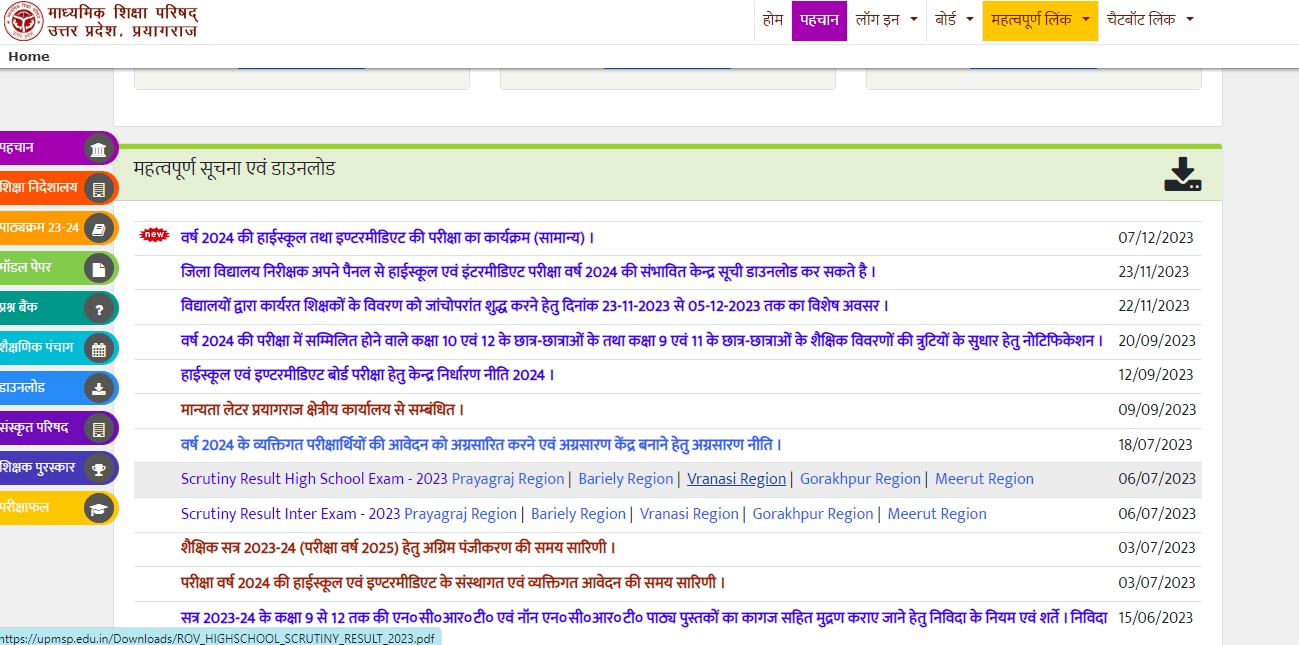Screen dimensions: 1299x645
Task: Select the शैक्षणिक पंचांग calendar icon
Action: (x=99, y=347)
